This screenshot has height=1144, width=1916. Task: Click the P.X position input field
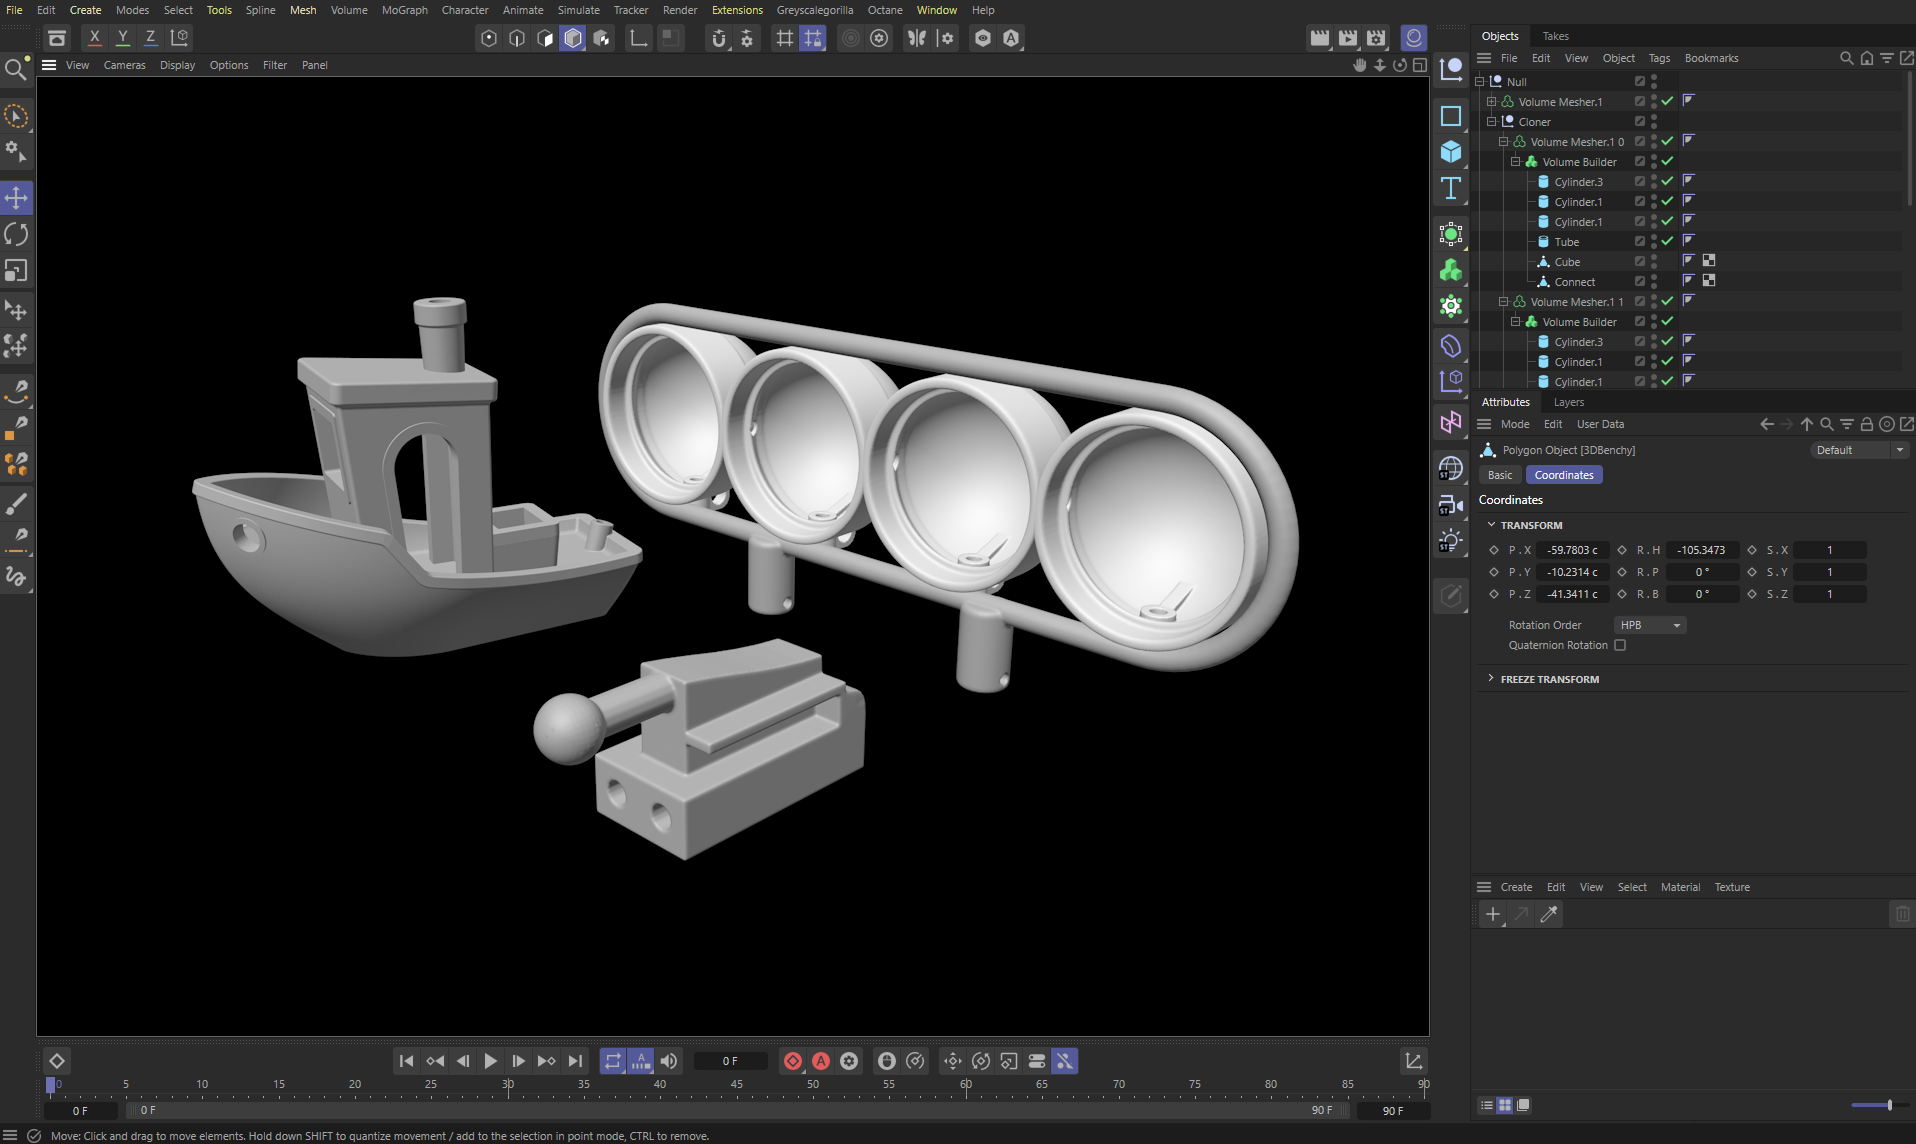coord(1572,550)
